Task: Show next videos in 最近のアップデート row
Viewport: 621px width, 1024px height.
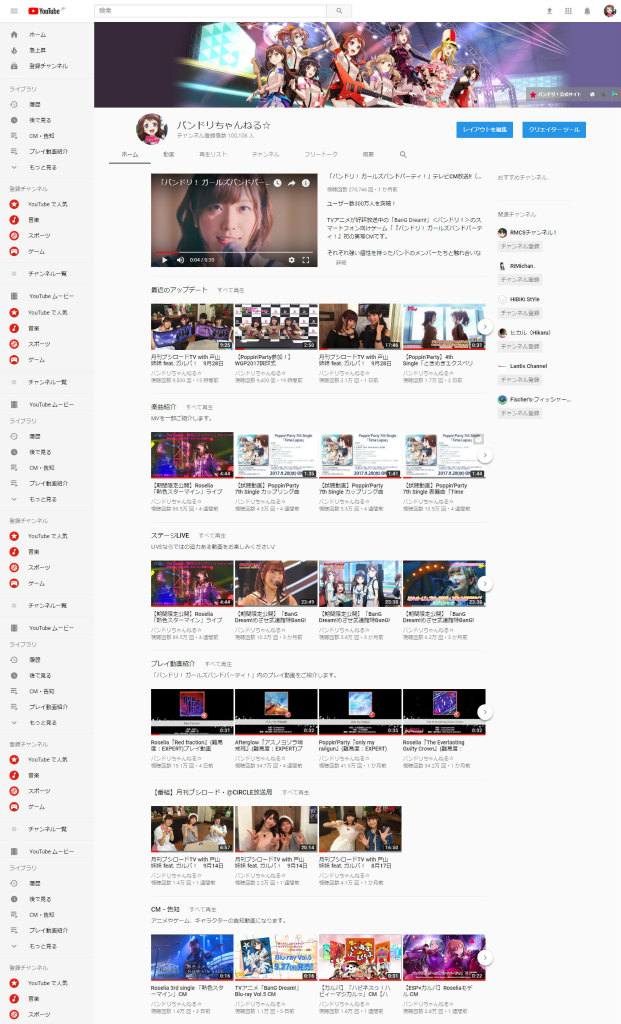Action: point(485,327)
